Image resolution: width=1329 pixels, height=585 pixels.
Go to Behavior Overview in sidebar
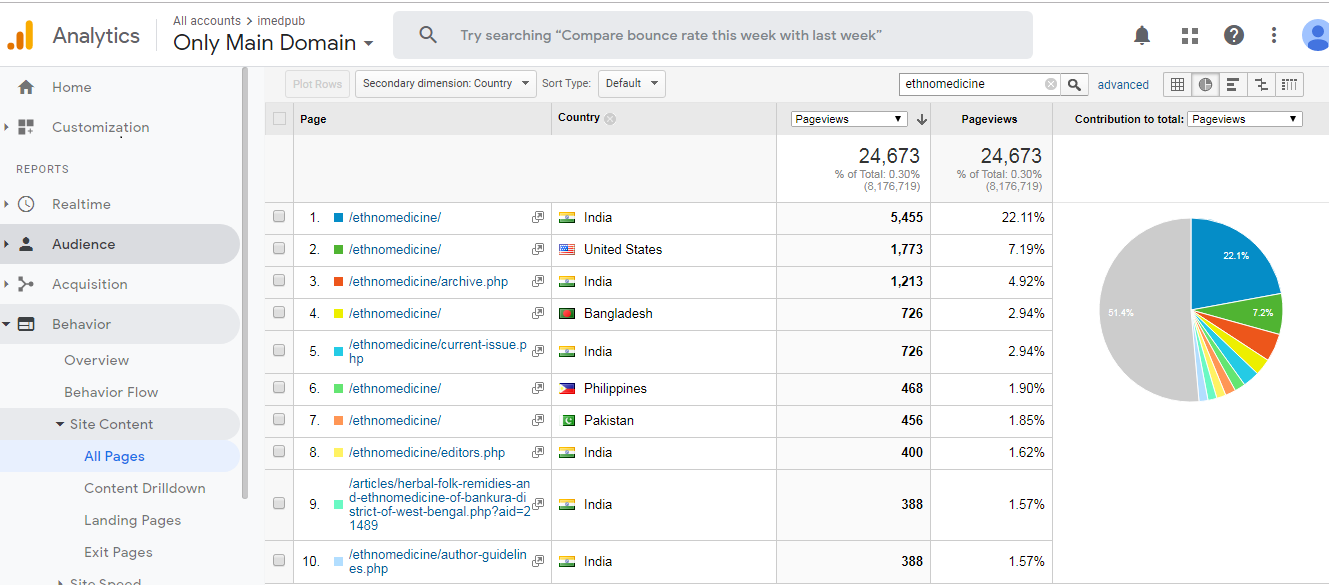(x=96, y=360)
